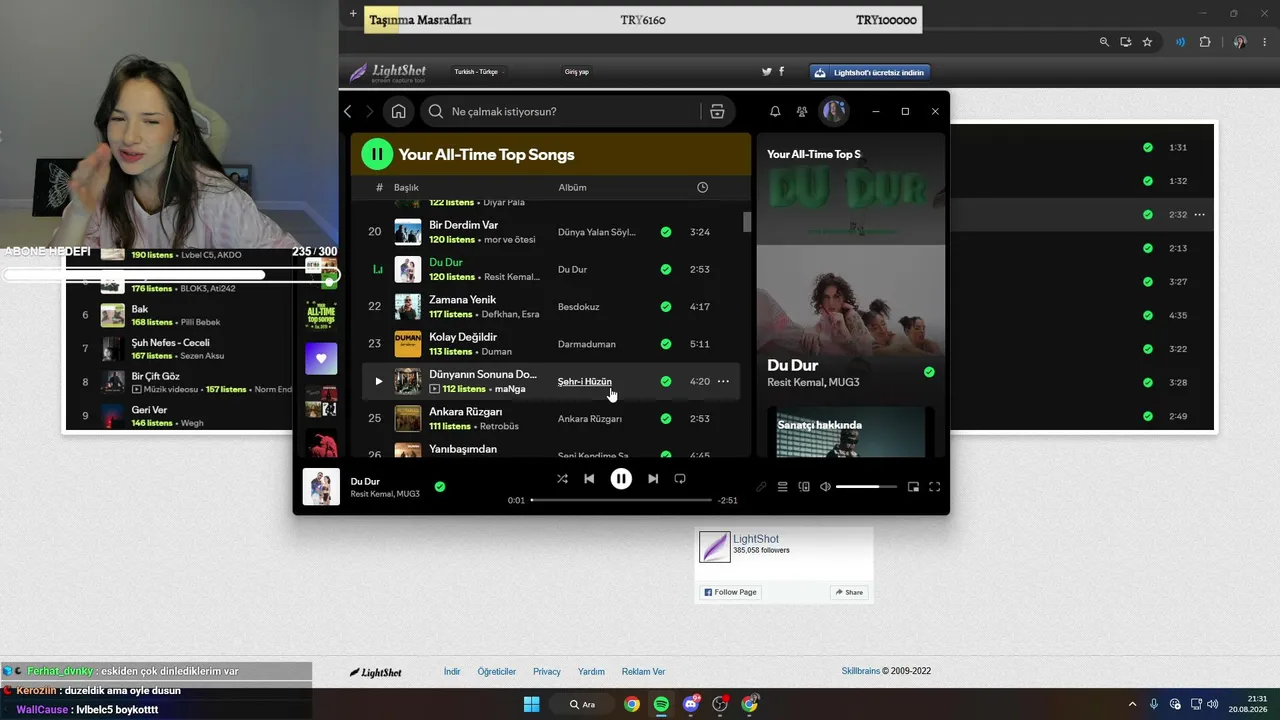
Task: Play Dünyanın Sonuna Do... with its row play button
Action: pos(378,381)
